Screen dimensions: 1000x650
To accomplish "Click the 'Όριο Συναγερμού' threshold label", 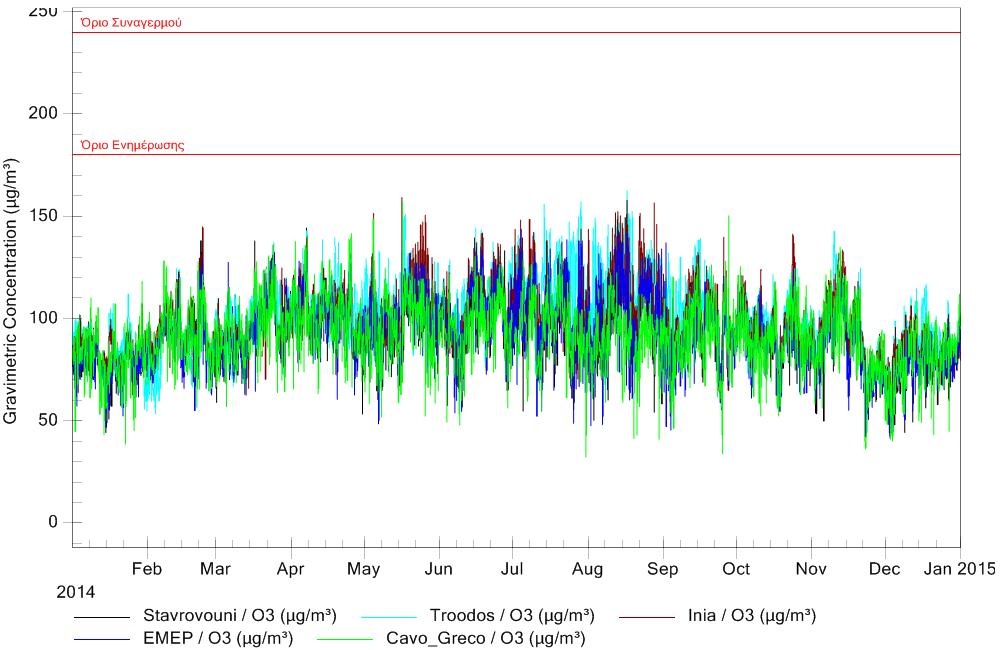I will (131, 23).
